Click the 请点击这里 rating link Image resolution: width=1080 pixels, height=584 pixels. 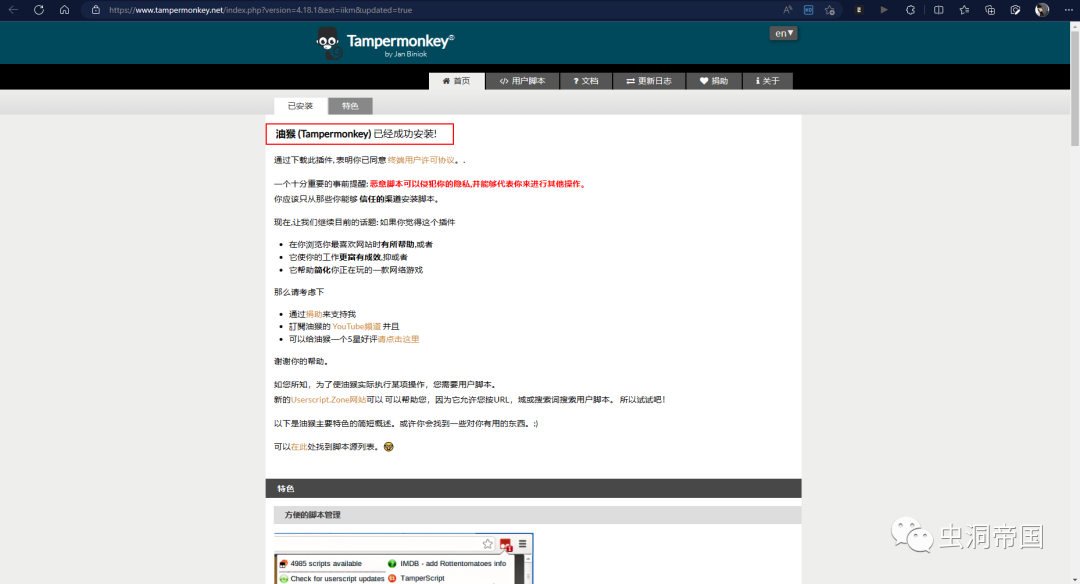coord(398,339)
